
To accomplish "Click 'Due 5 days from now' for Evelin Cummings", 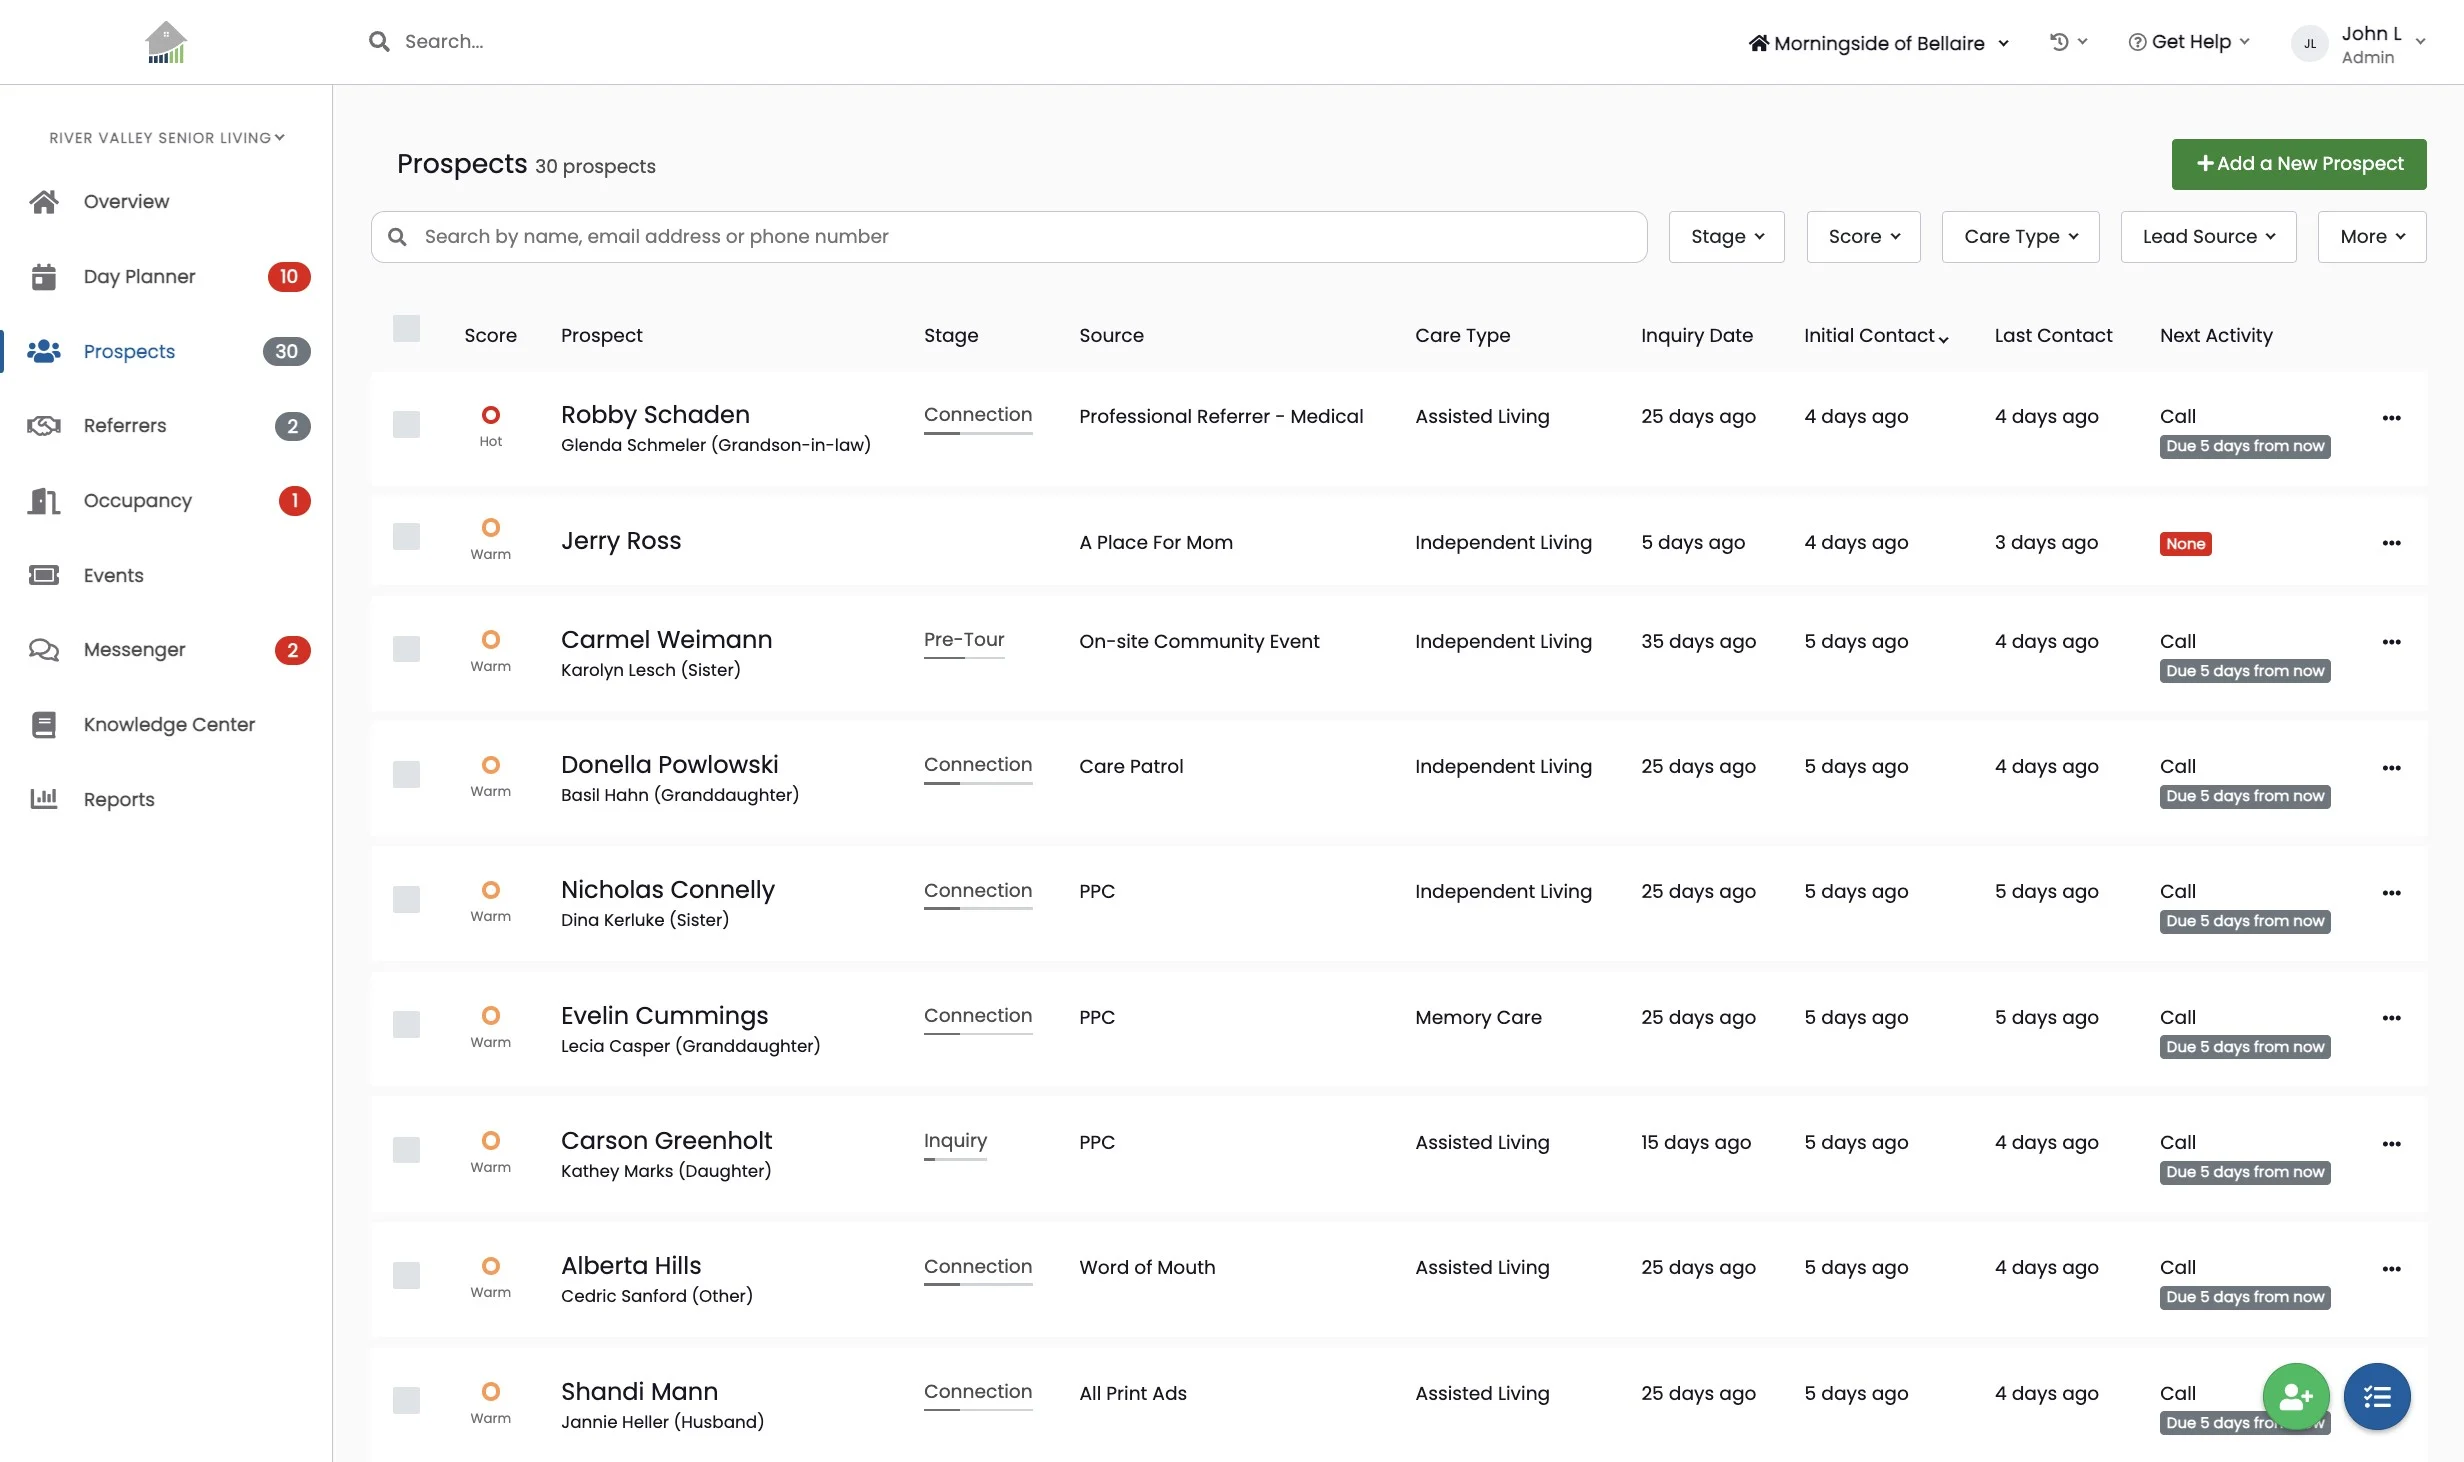I will (2245, 1047).
